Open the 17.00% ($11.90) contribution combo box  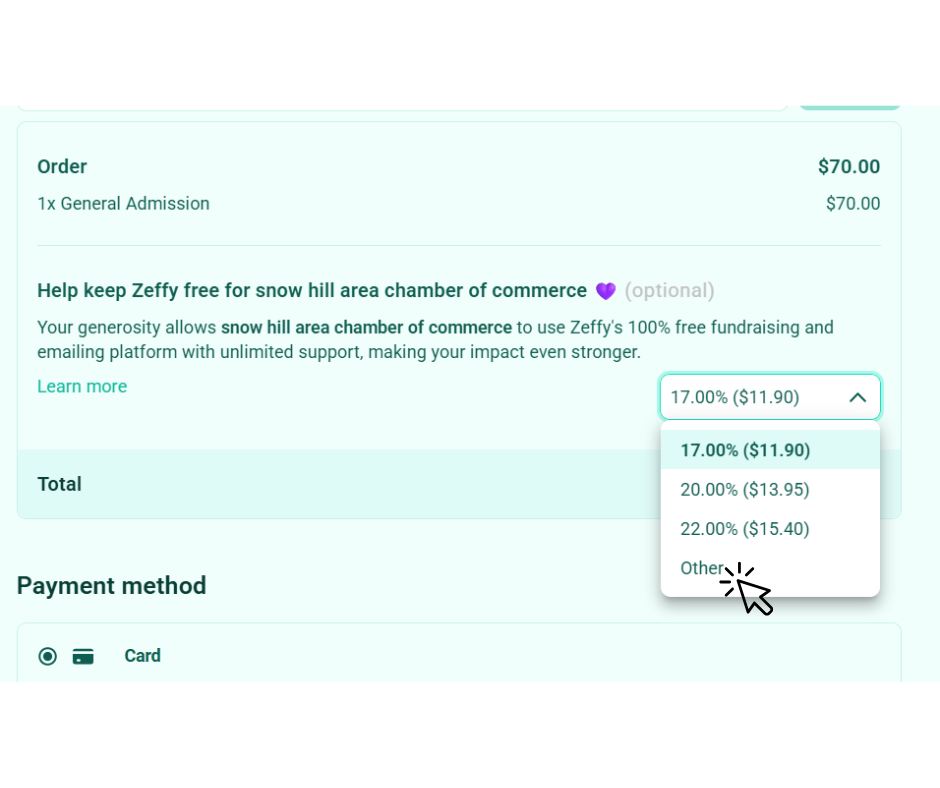point(770,397)
